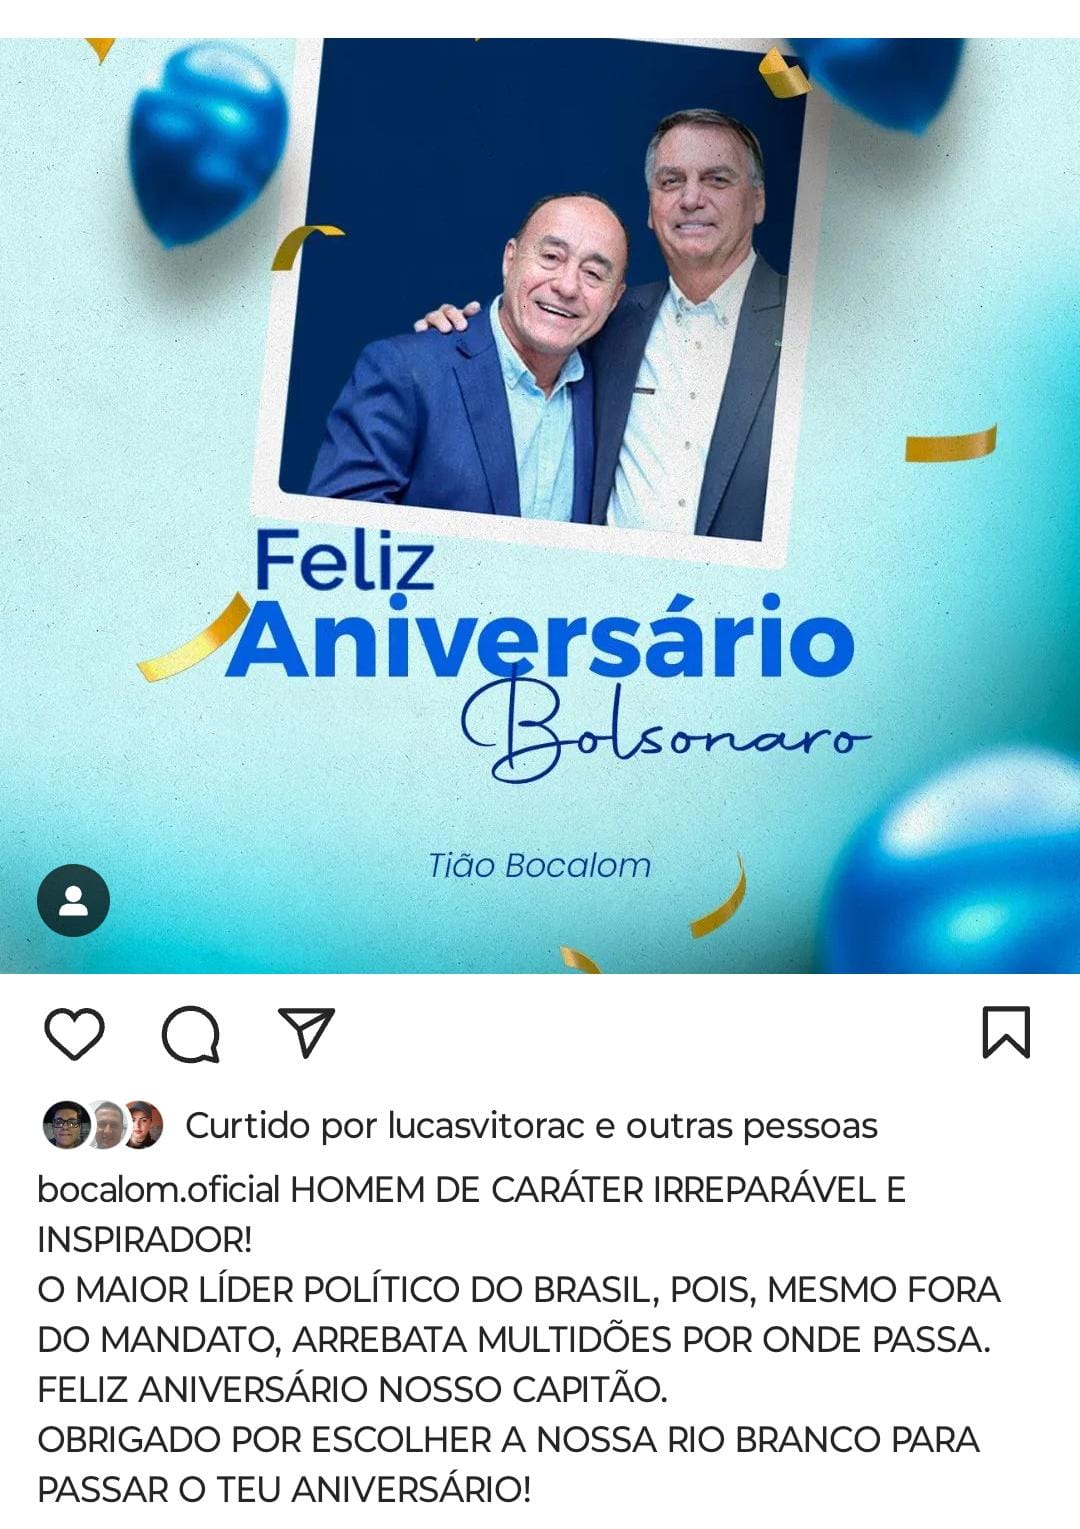This screenshot has height=1529, width=1080.
Task: Tap the second liker avatar
Action: click(x=106, y=1126)
